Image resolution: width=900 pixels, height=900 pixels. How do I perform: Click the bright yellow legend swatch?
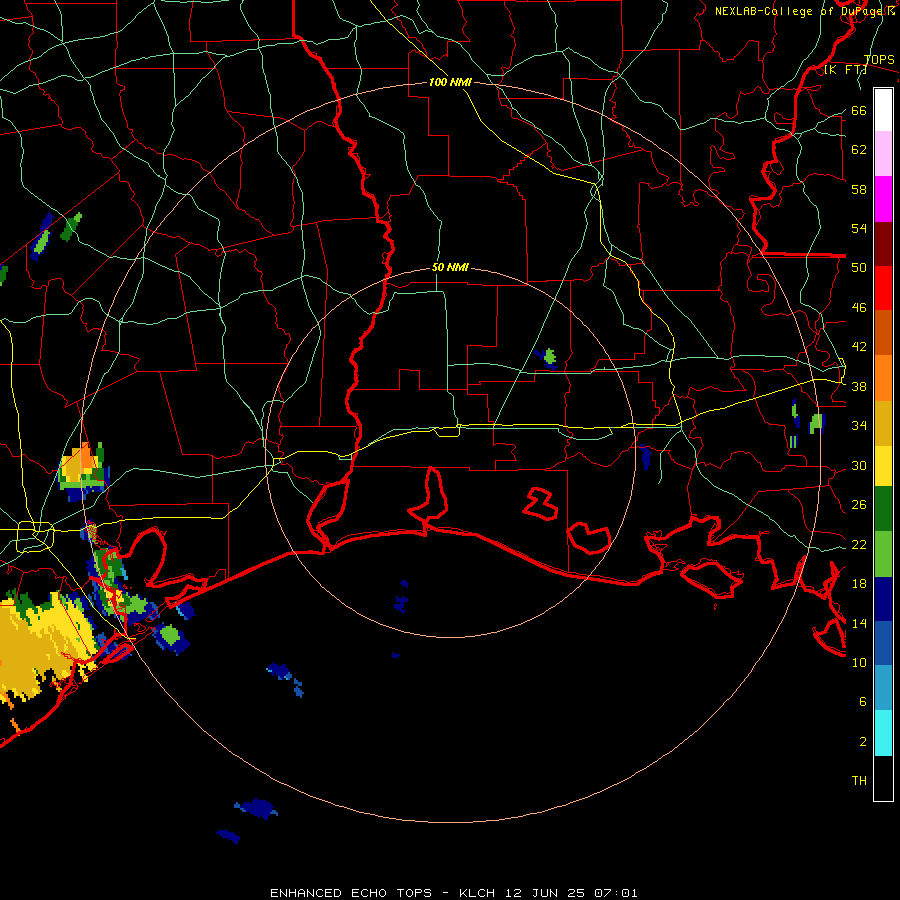pos(883,466)
